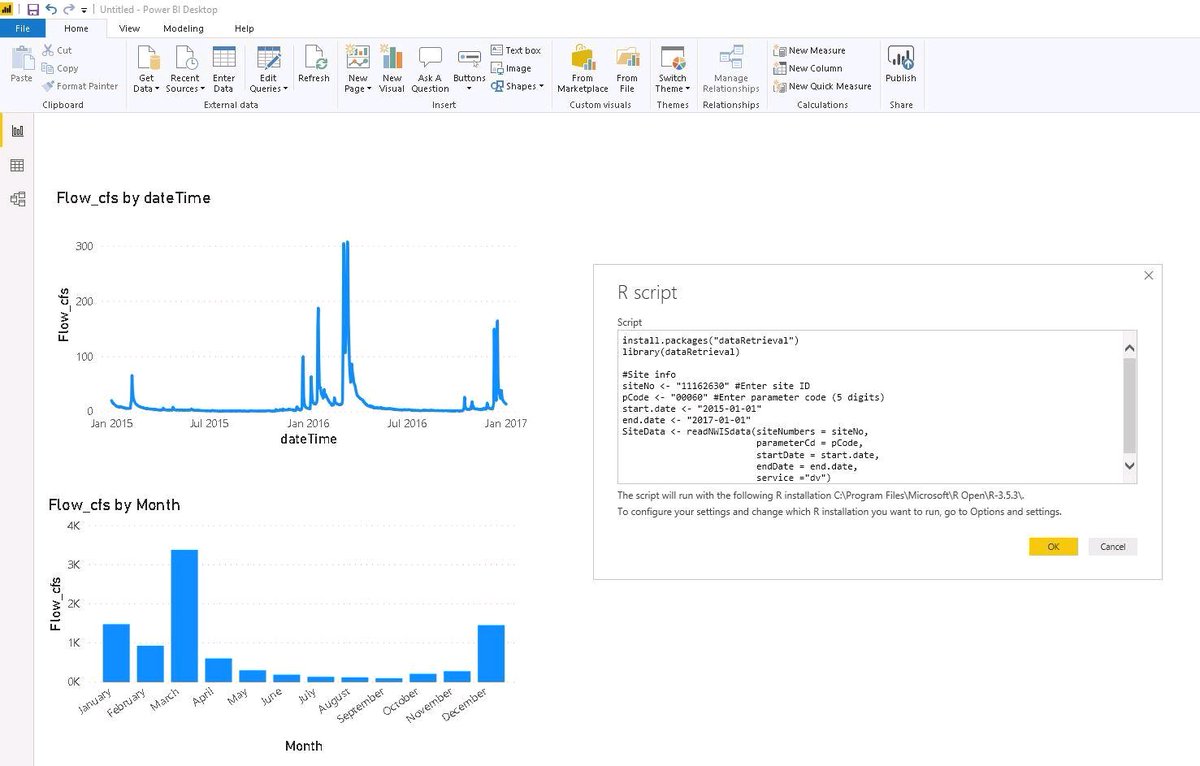Click the script scrollbar up arrow
This screenshot has height=766, width=1200.
coord(1130,348)
